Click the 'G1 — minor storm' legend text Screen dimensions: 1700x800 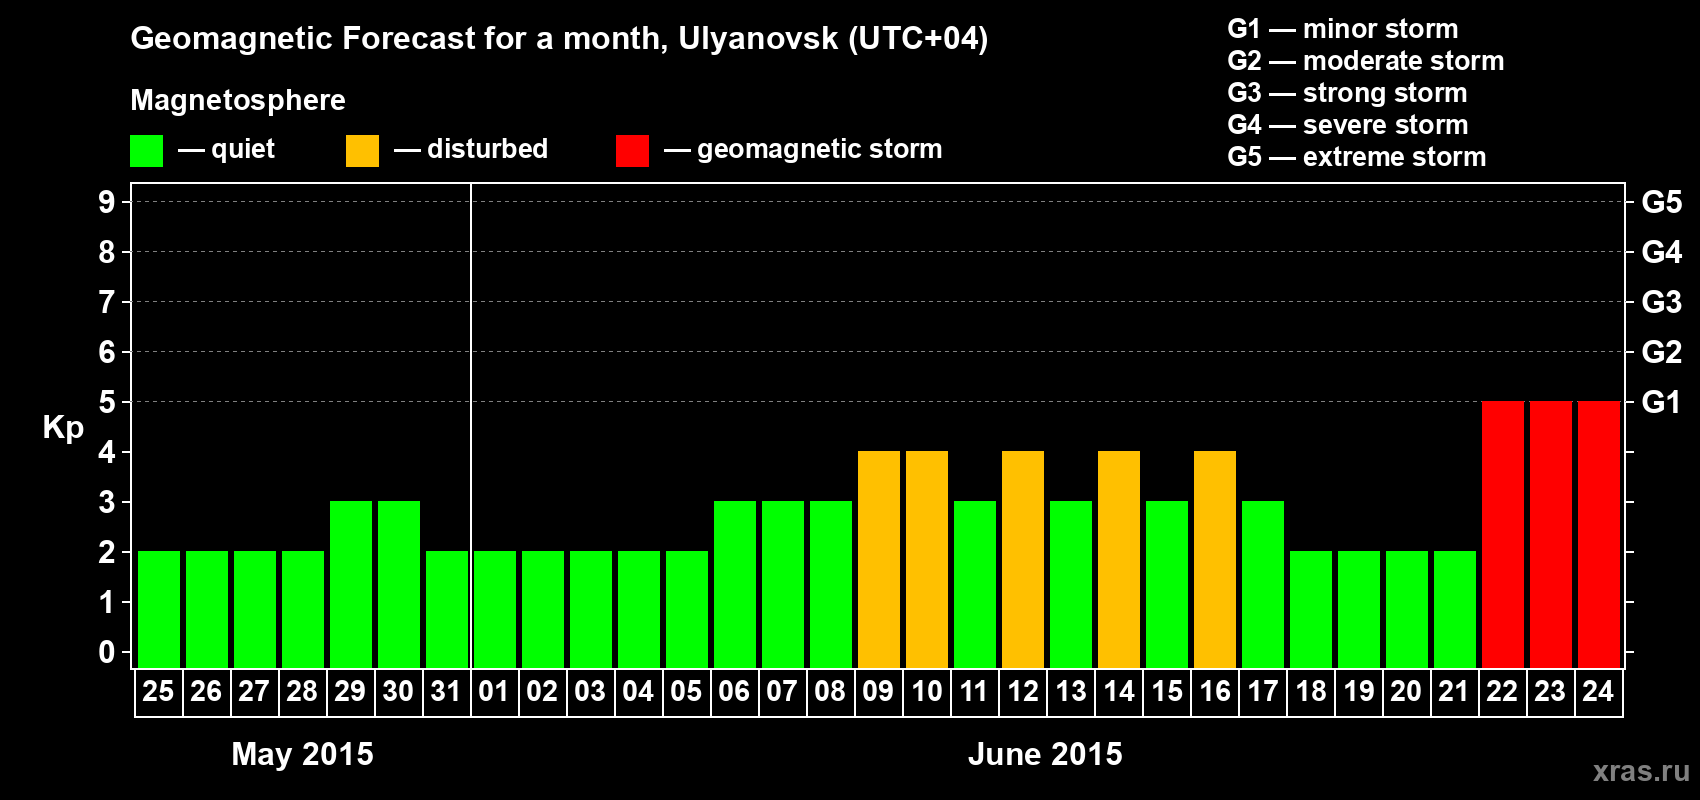click(x=1342, y=29)
